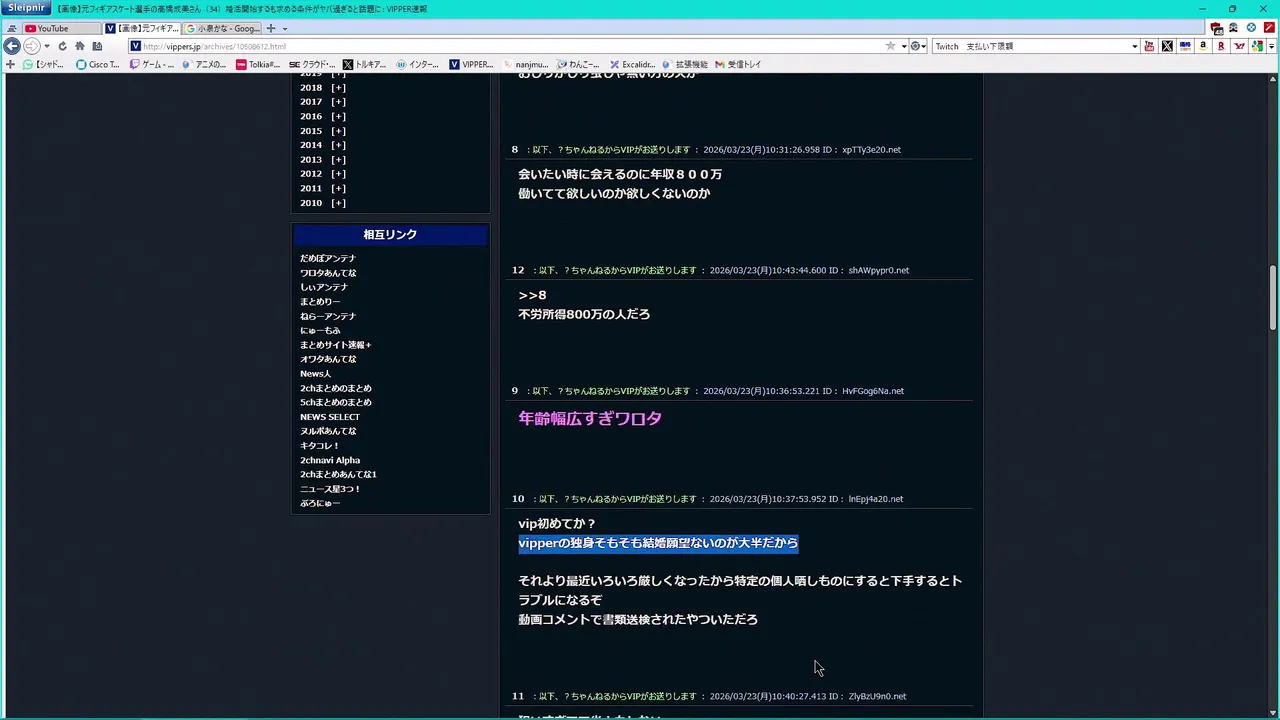
Task: Add bookmark with the plus icon on bookmarks bar
Action: pyautogui.click(x=10, y=64)
